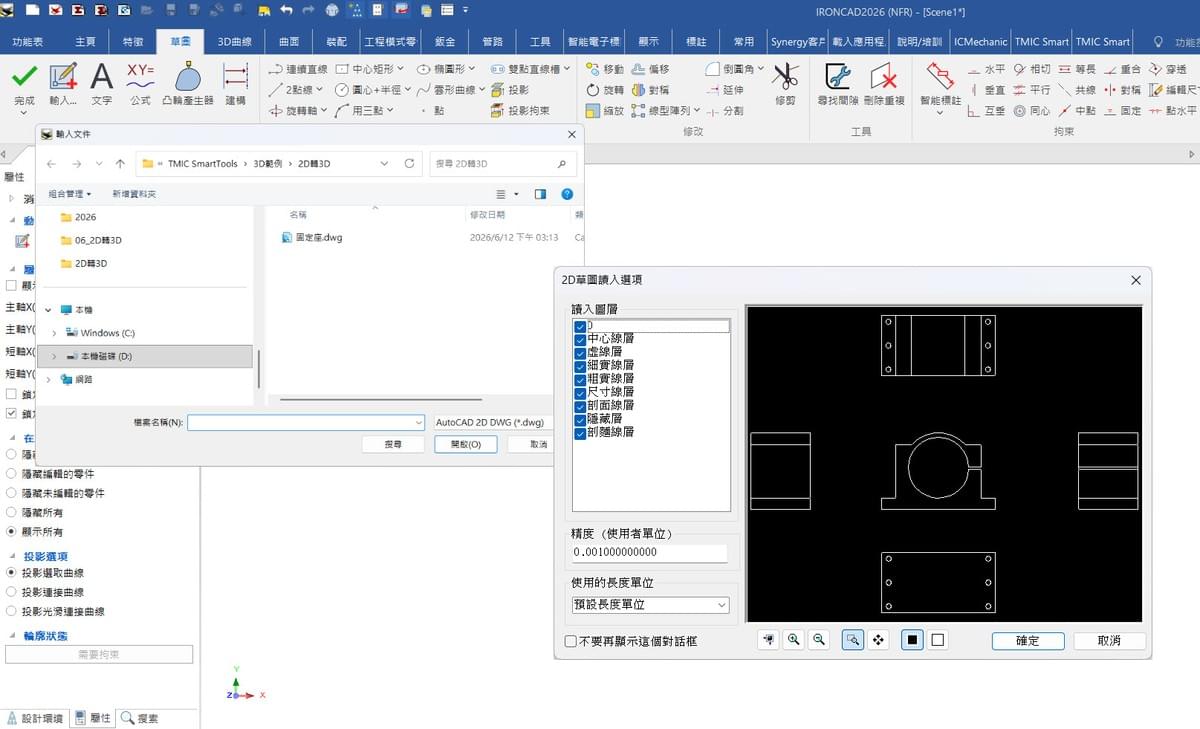The height and width of the screenshot is (729, 1200).
Task: Uncheck the 虛線層 layer checkbox
Action: coord(580,353)
